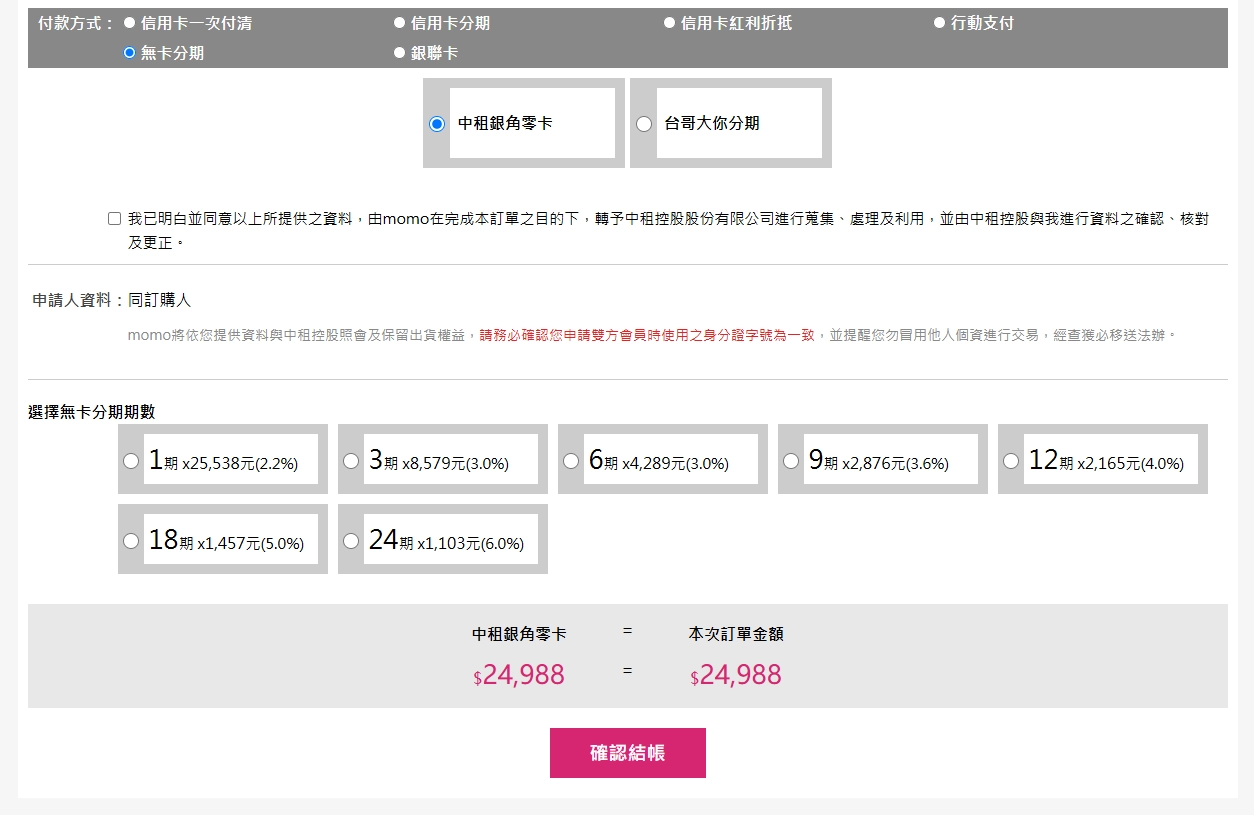Select 信用卡一次付清 payment option

pyautogui.click(x=129, y=22)
